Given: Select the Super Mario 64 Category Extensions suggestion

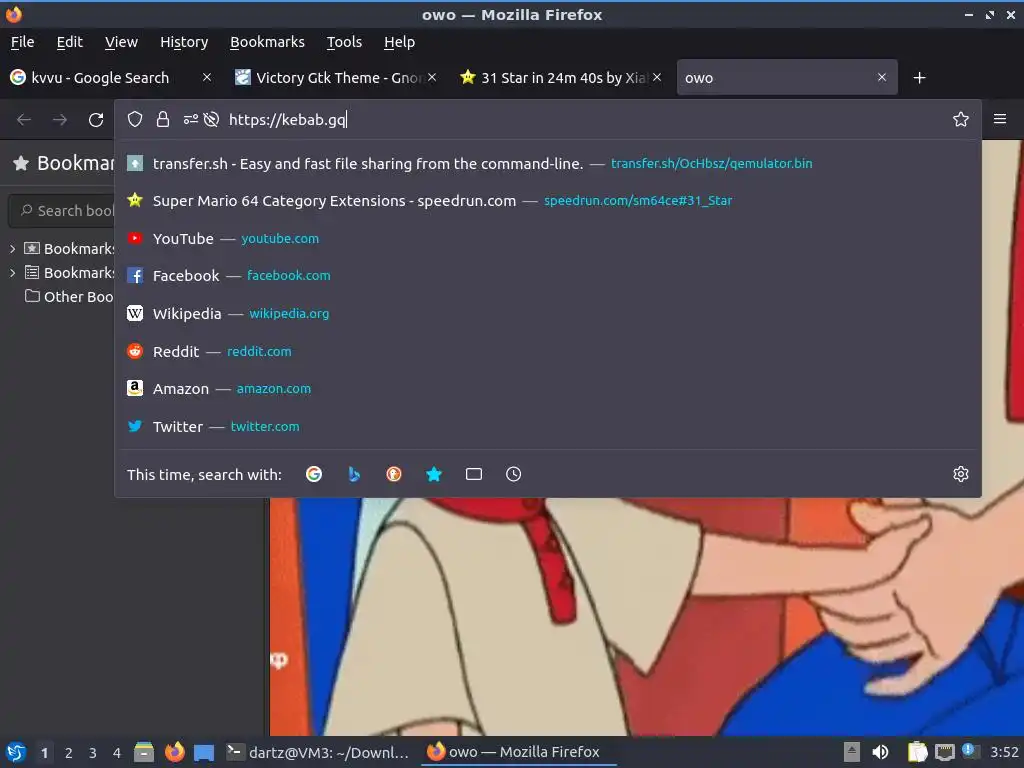Looking at the screenshot, I should pyautogui.click(x=547, y=200).
